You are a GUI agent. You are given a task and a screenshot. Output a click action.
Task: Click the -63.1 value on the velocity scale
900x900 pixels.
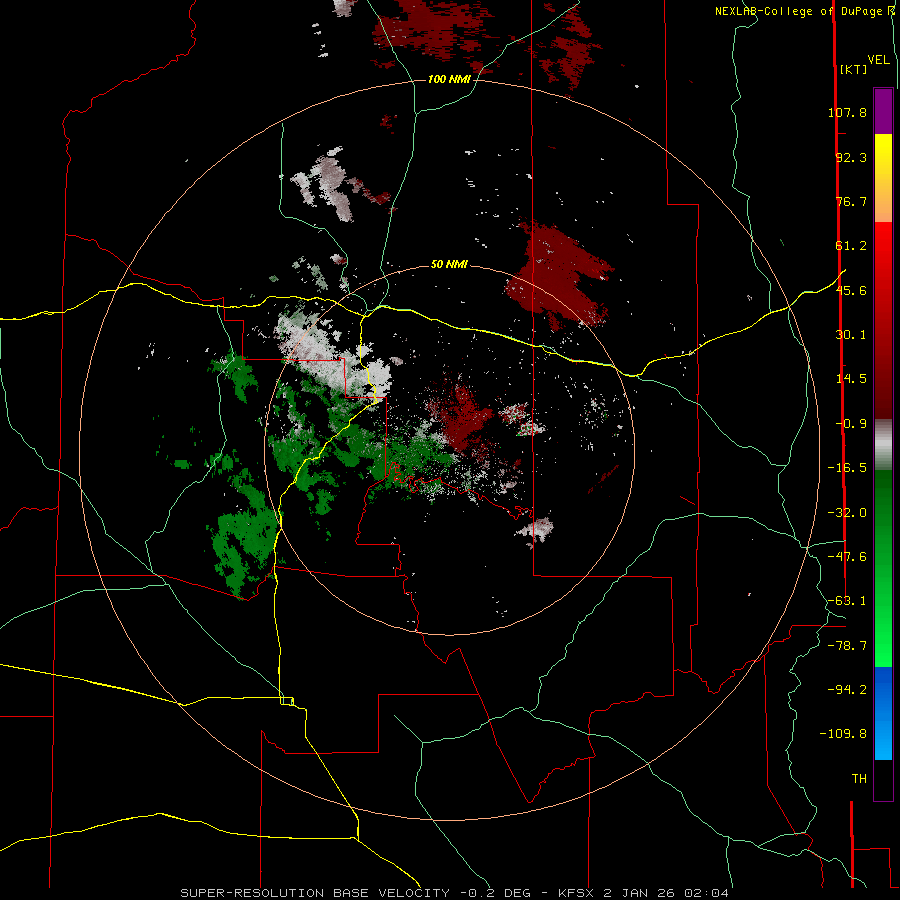click(847, 601)
